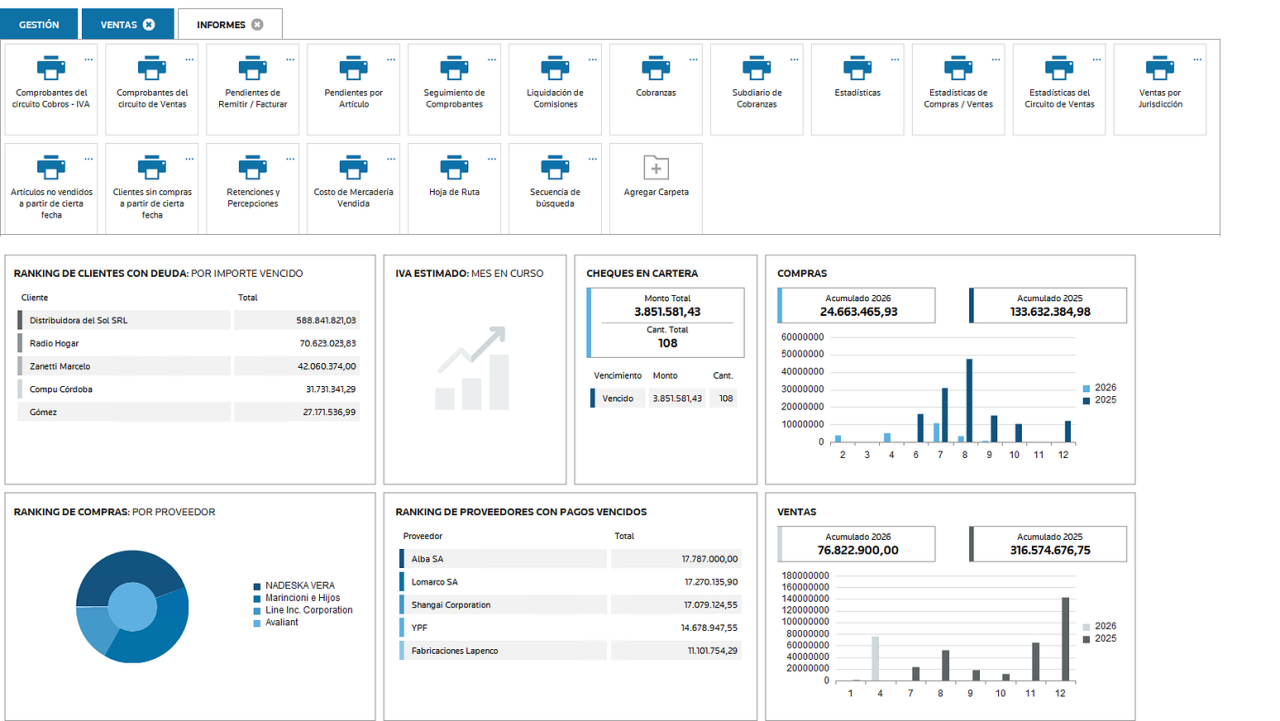
Task: Open the Cobranzas report icon
Action: (656, 69)
